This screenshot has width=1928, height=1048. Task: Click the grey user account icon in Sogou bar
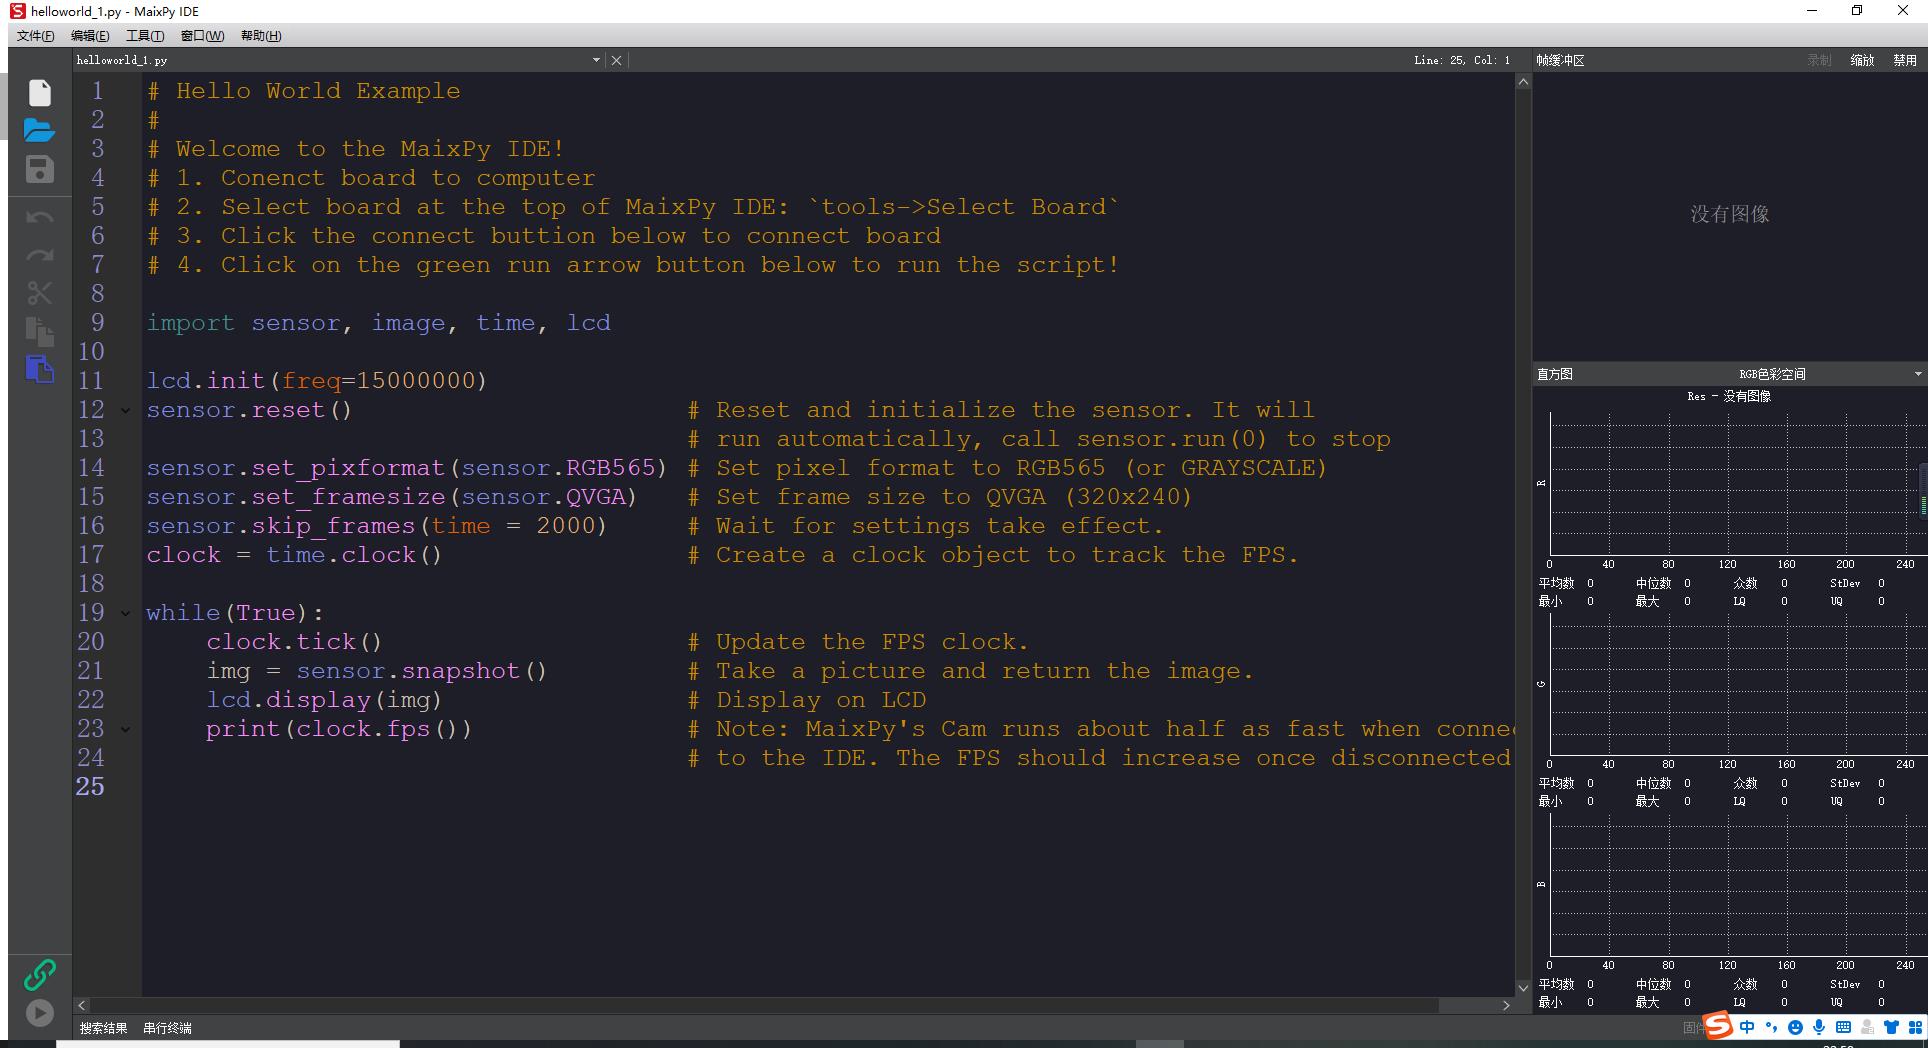pos(1867,1027)
